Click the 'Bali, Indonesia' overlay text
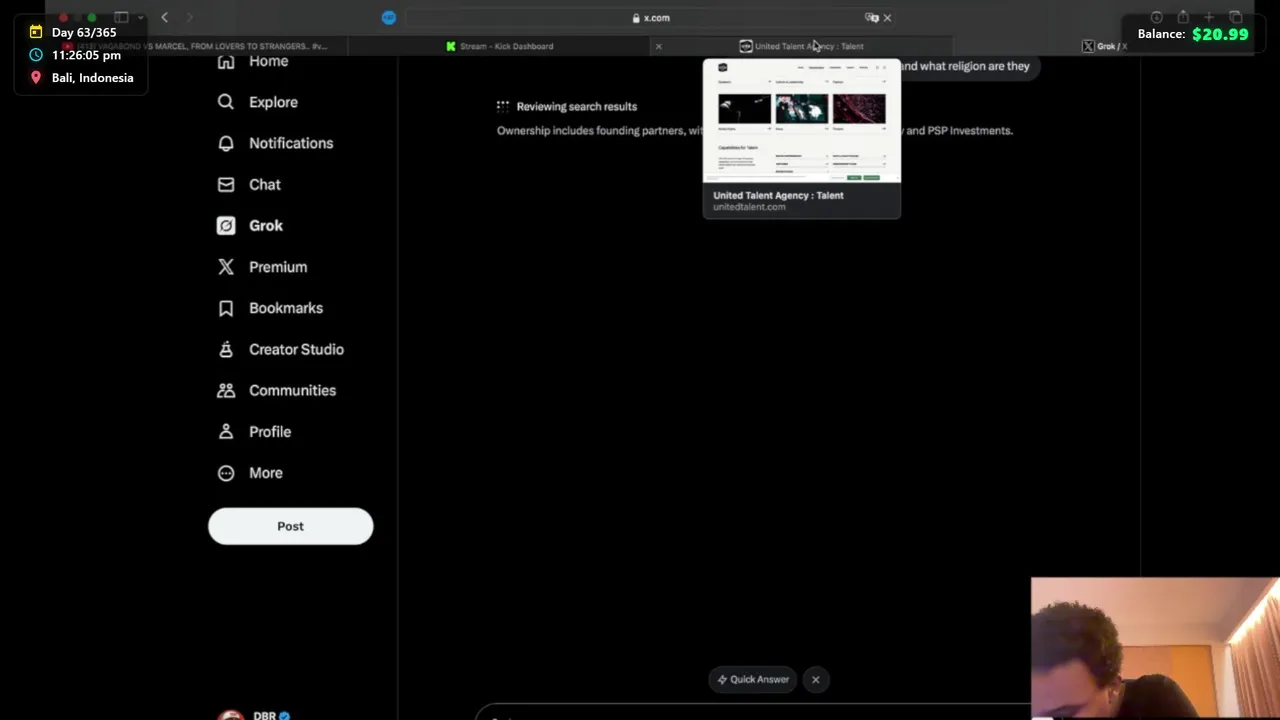Viewport: 1280px width, 720px height. click(x=92, y=78)
